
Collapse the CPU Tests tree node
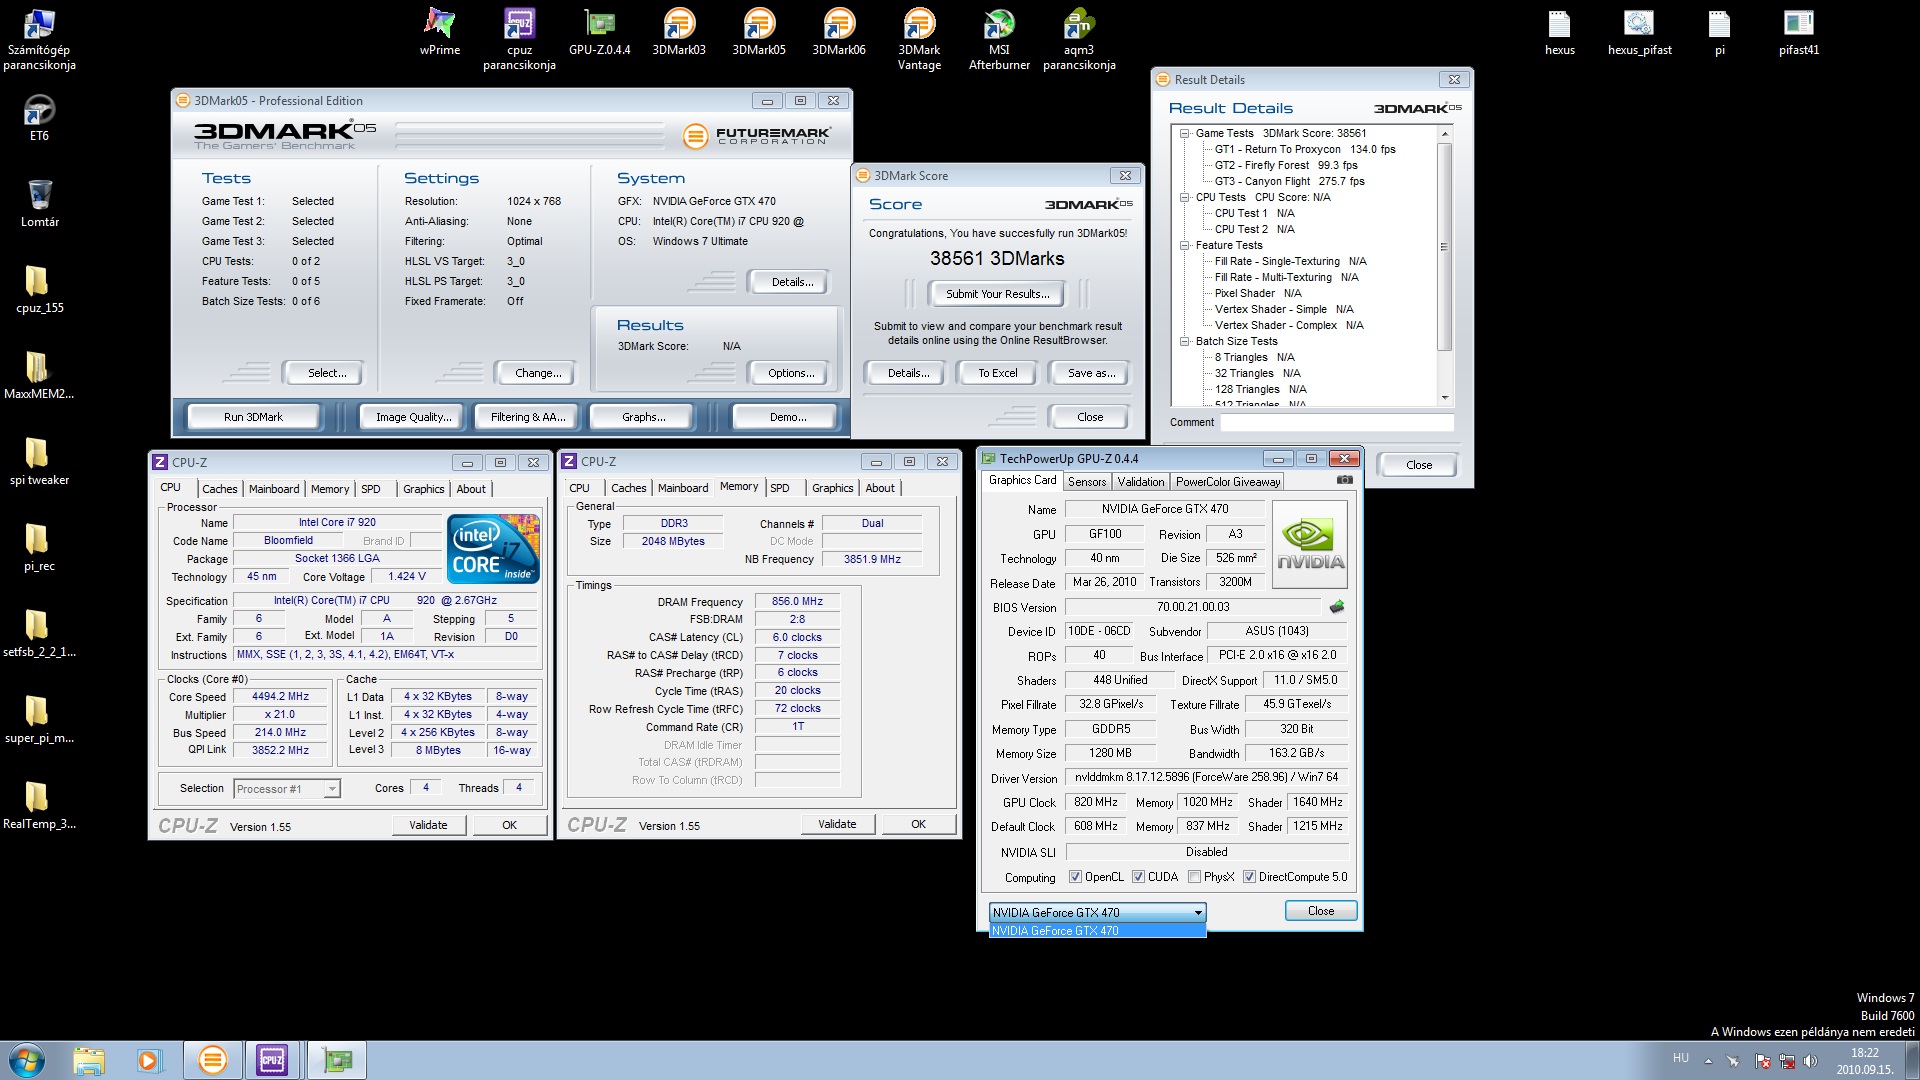click(1184, 197)
